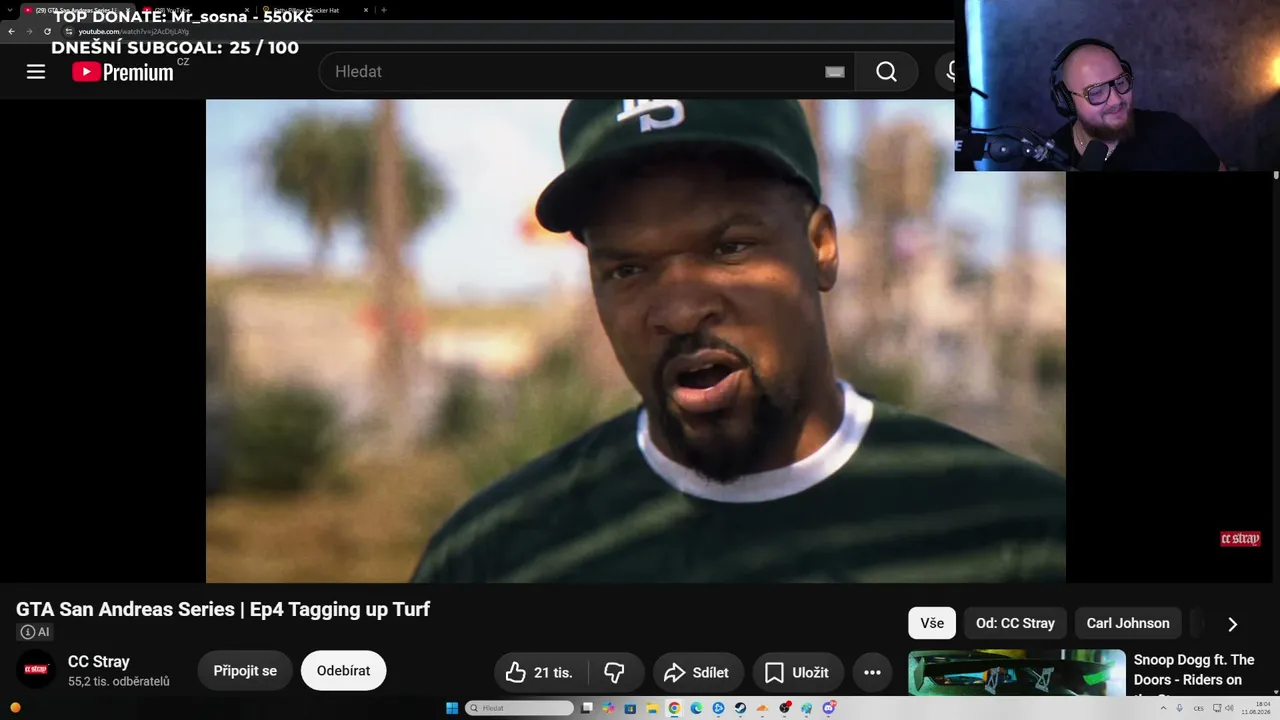Subscribe using the Odebírat button
1280x720 pixels.
click(343, 670)
